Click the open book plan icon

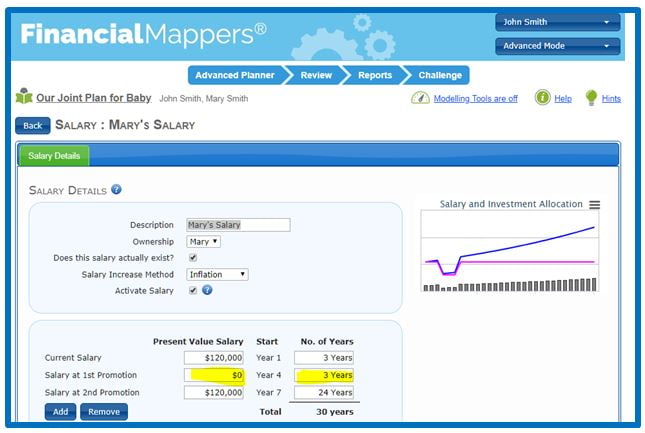[24, 98]
